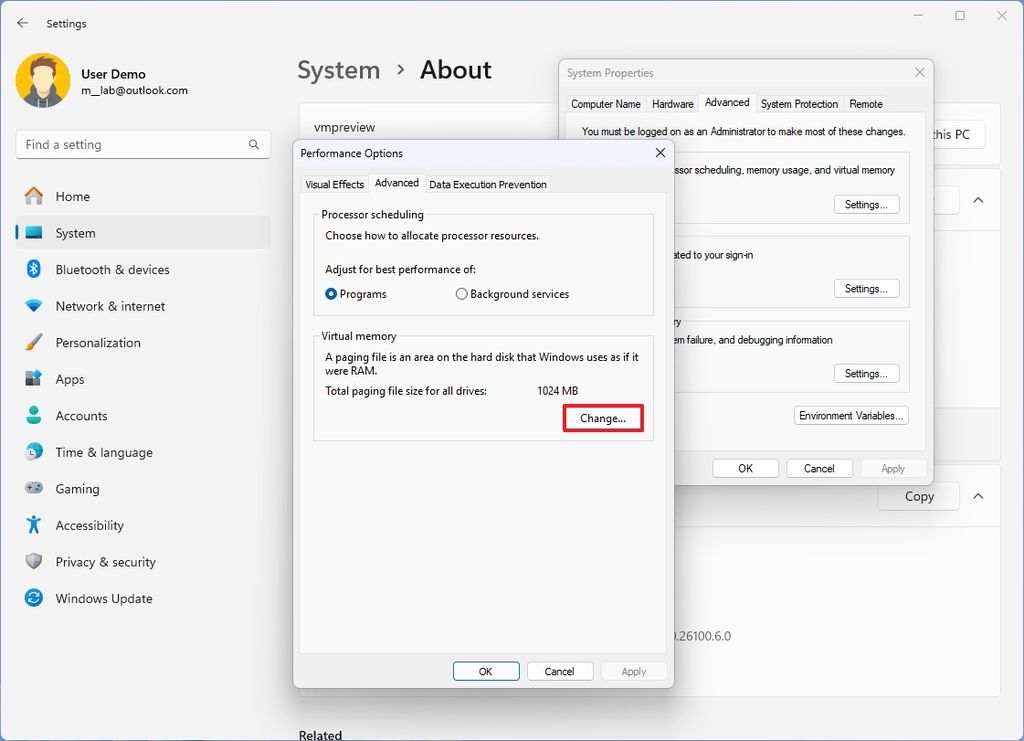Open the Environment Variables dialog

click(851, 415)
